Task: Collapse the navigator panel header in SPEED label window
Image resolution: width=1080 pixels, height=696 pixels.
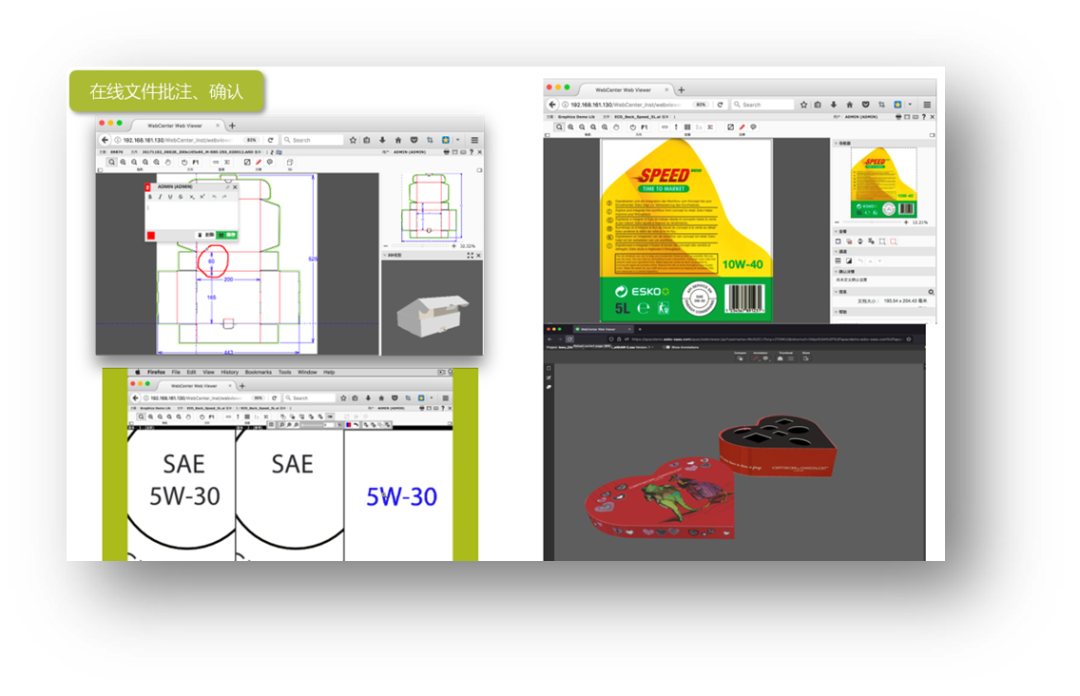Action: [835, 143]
